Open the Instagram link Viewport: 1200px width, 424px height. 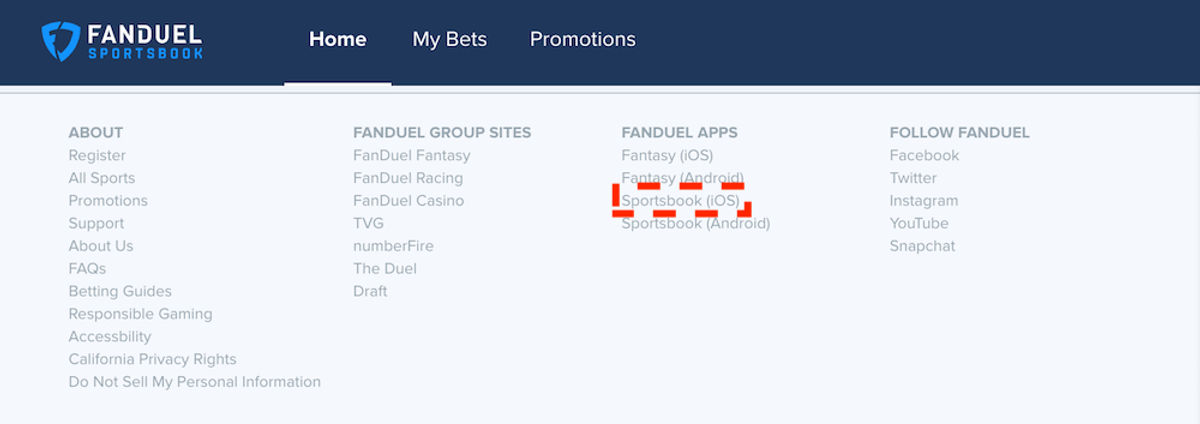click(x=924, y=201)
